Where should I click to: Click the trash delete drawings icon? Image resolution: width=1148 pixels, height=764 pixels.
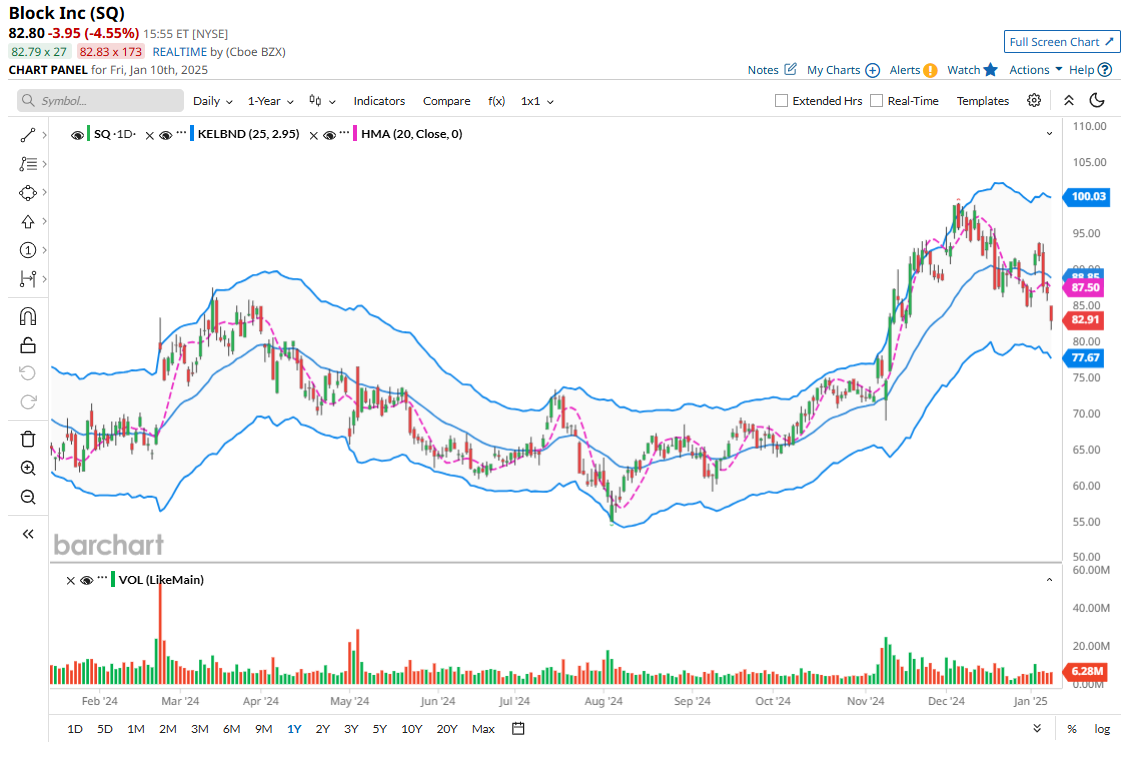[x=28, y=438]
